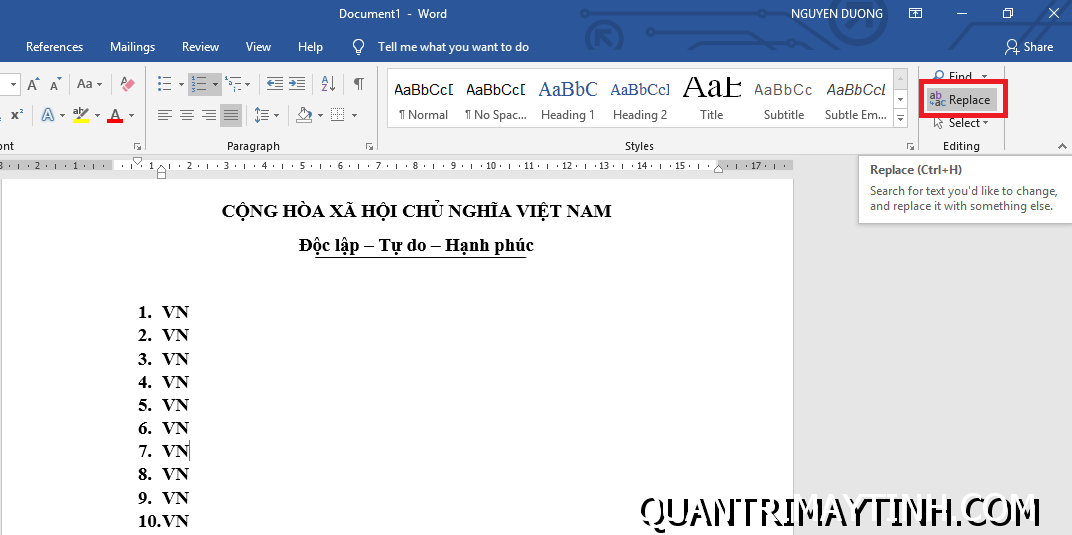Switch to the References tab

(x=55, y=46)
